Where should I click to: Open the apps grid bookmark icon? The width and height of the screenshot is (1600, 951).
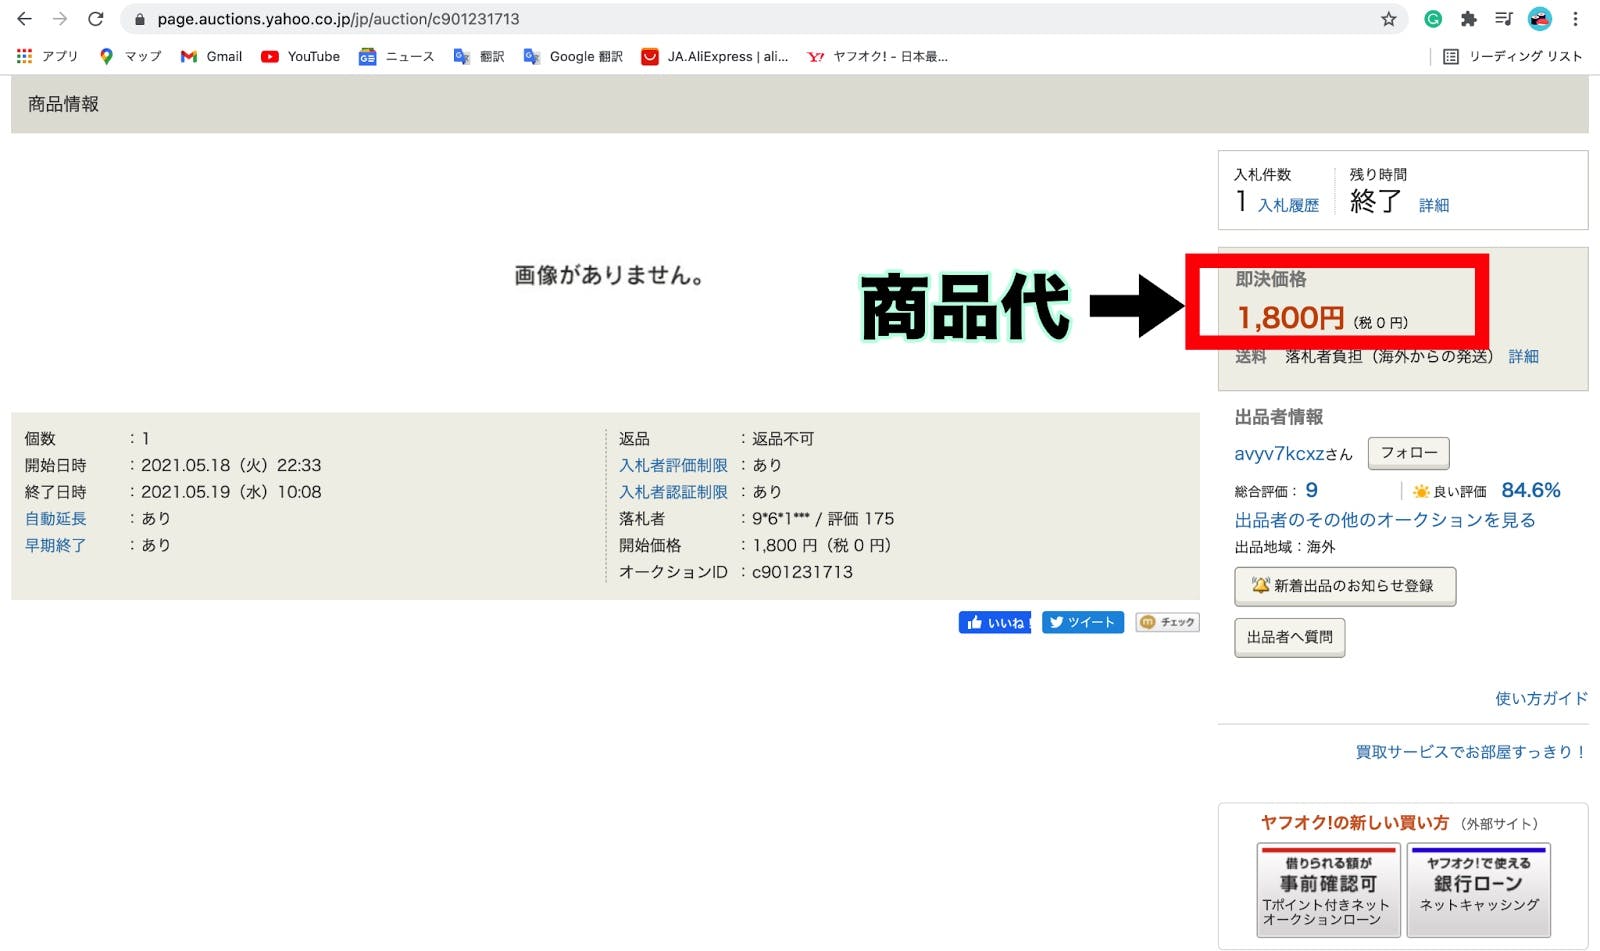click(24, 57)
